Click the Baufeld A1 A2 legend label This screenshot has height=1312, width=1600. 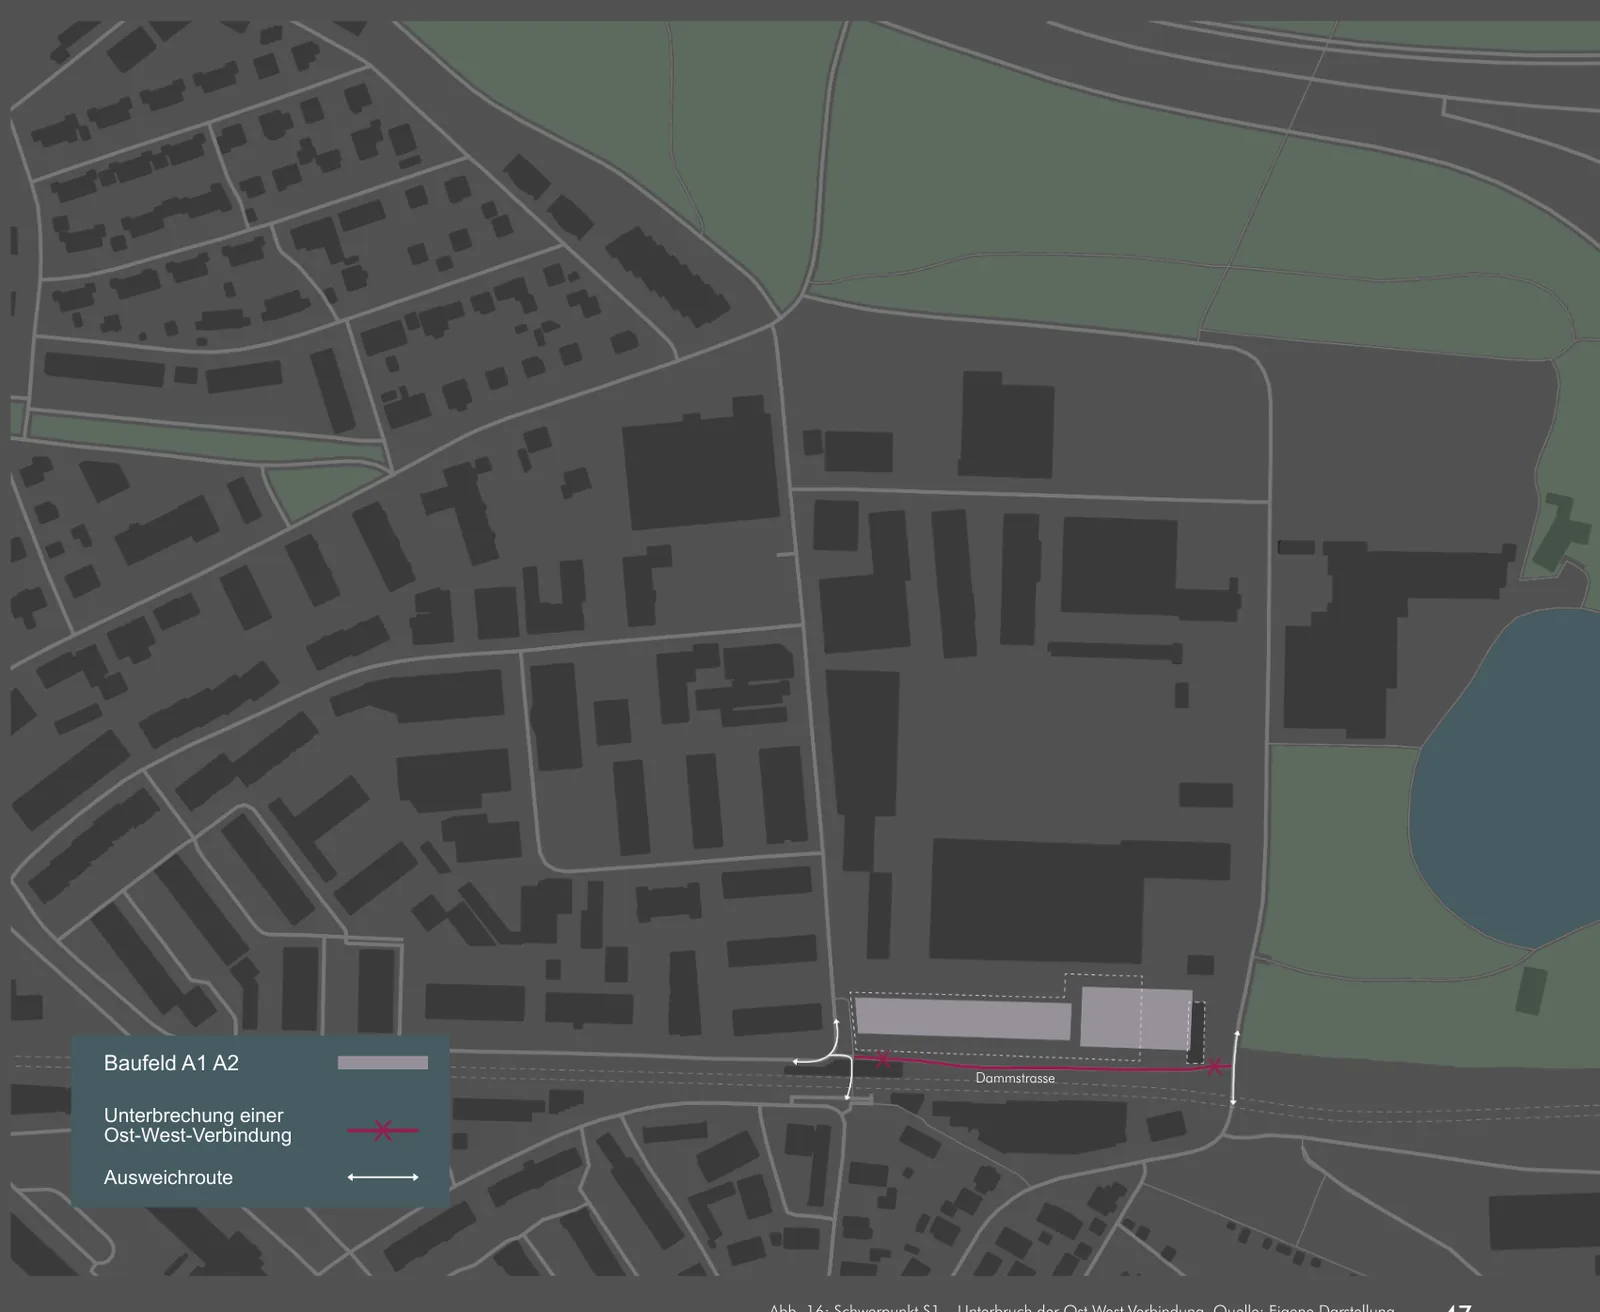tap(171, 1063)
